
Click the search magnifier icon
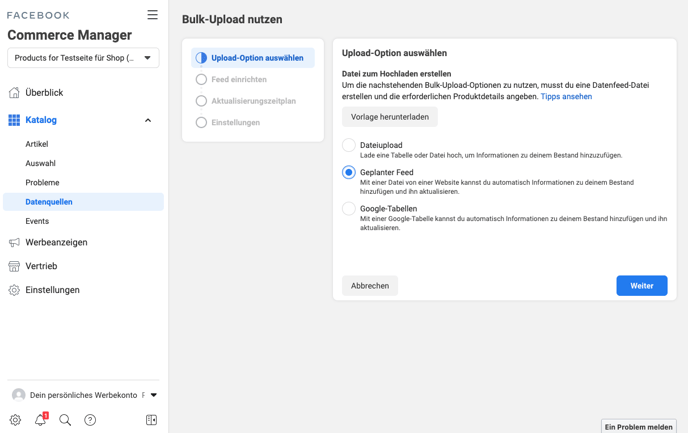pos(65,420)
